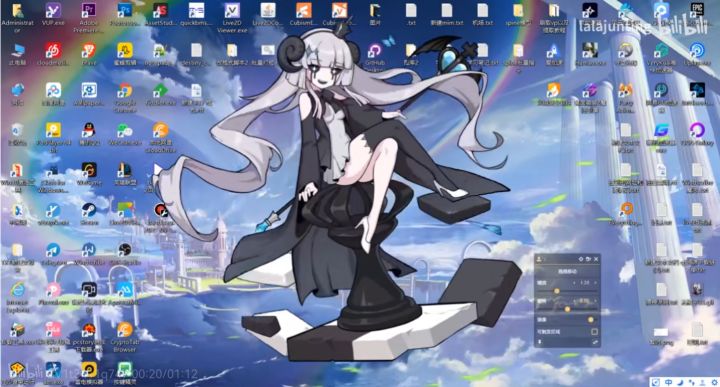Image resolution: width=720 pixels, height=387 pixels.
Task: Launch WeChat from the desktop
Action: (x=125, y=131)
